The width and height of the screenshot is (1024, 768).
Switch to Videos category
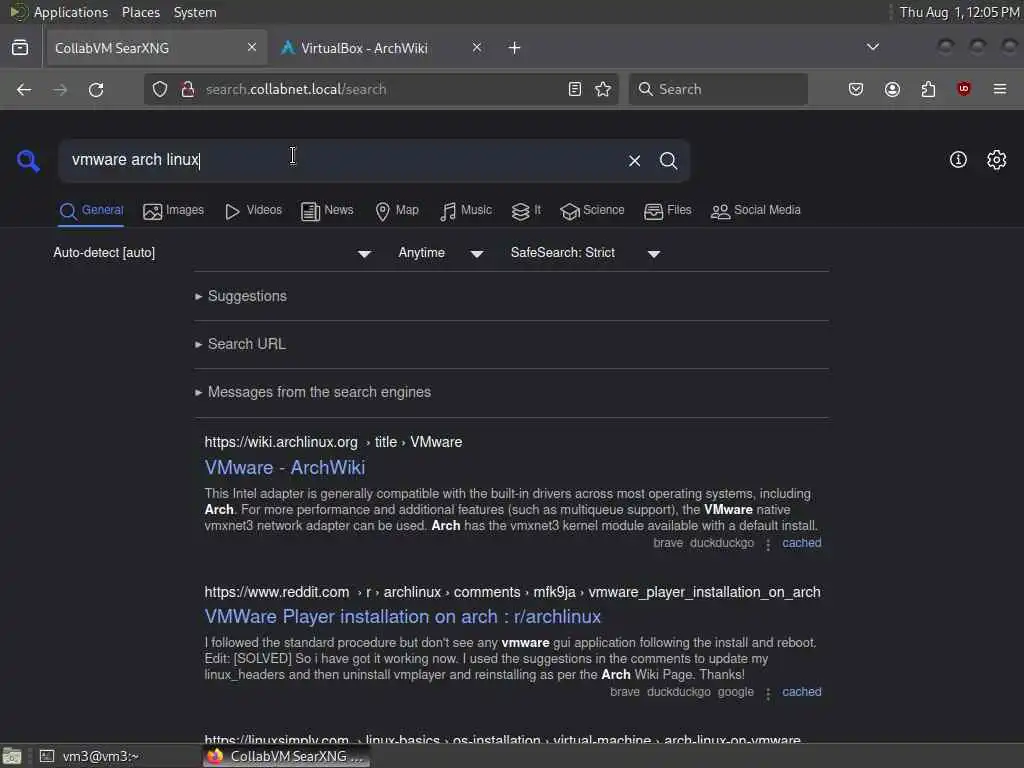[x=253, y=210]
